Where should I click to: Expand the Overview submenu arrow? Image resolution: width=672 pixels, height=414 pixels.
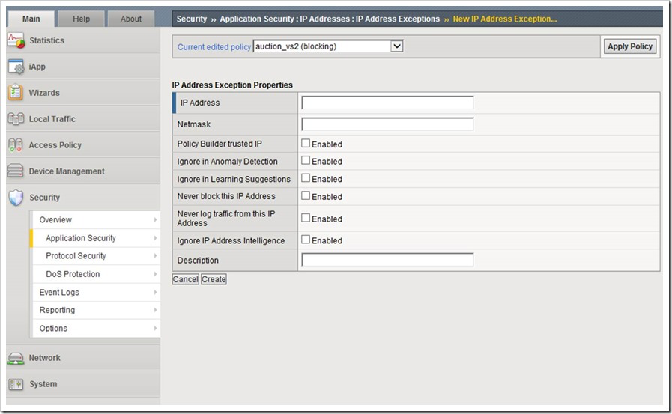[155, 219]
